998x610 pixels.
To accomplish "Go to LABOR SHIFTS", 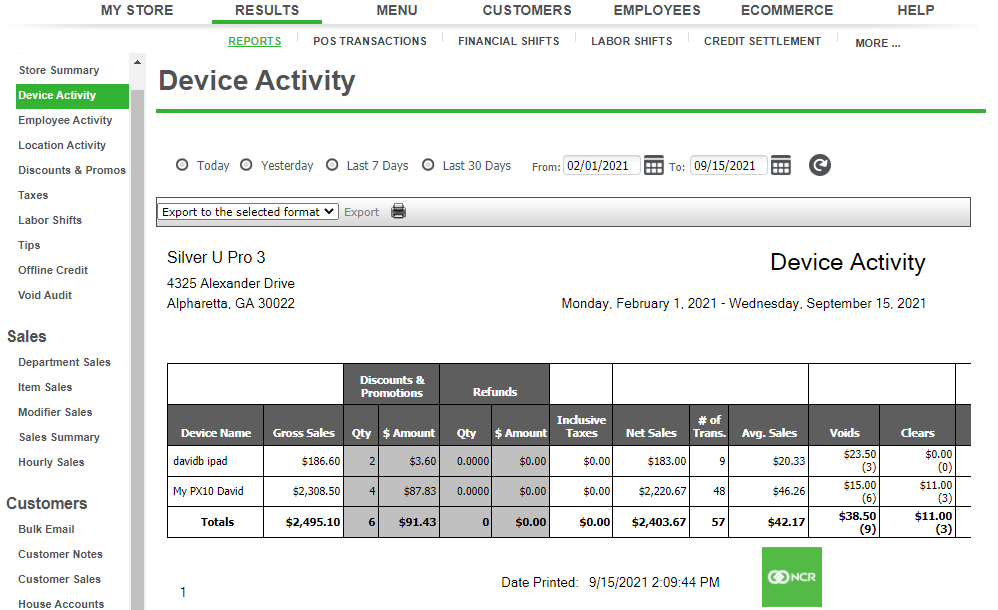I will point(631,41).
